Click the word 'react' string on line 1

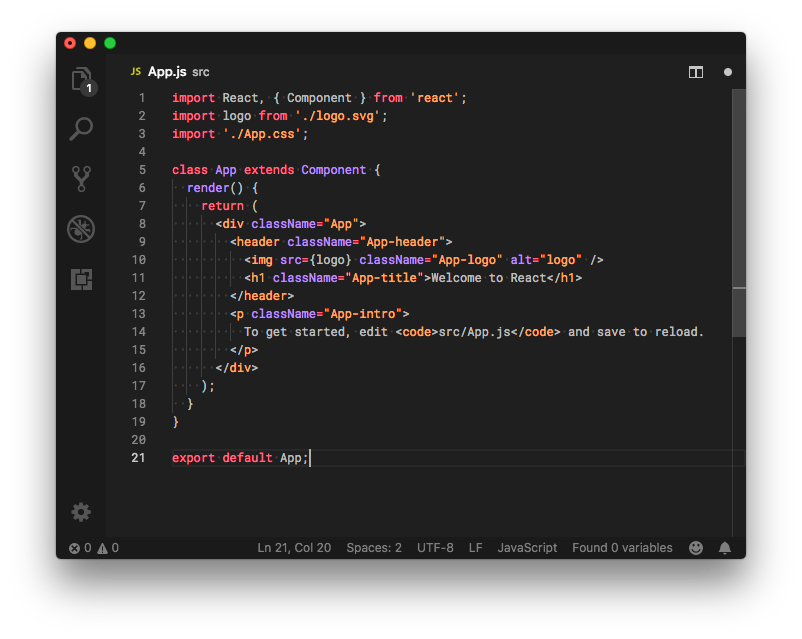(434, 98)
